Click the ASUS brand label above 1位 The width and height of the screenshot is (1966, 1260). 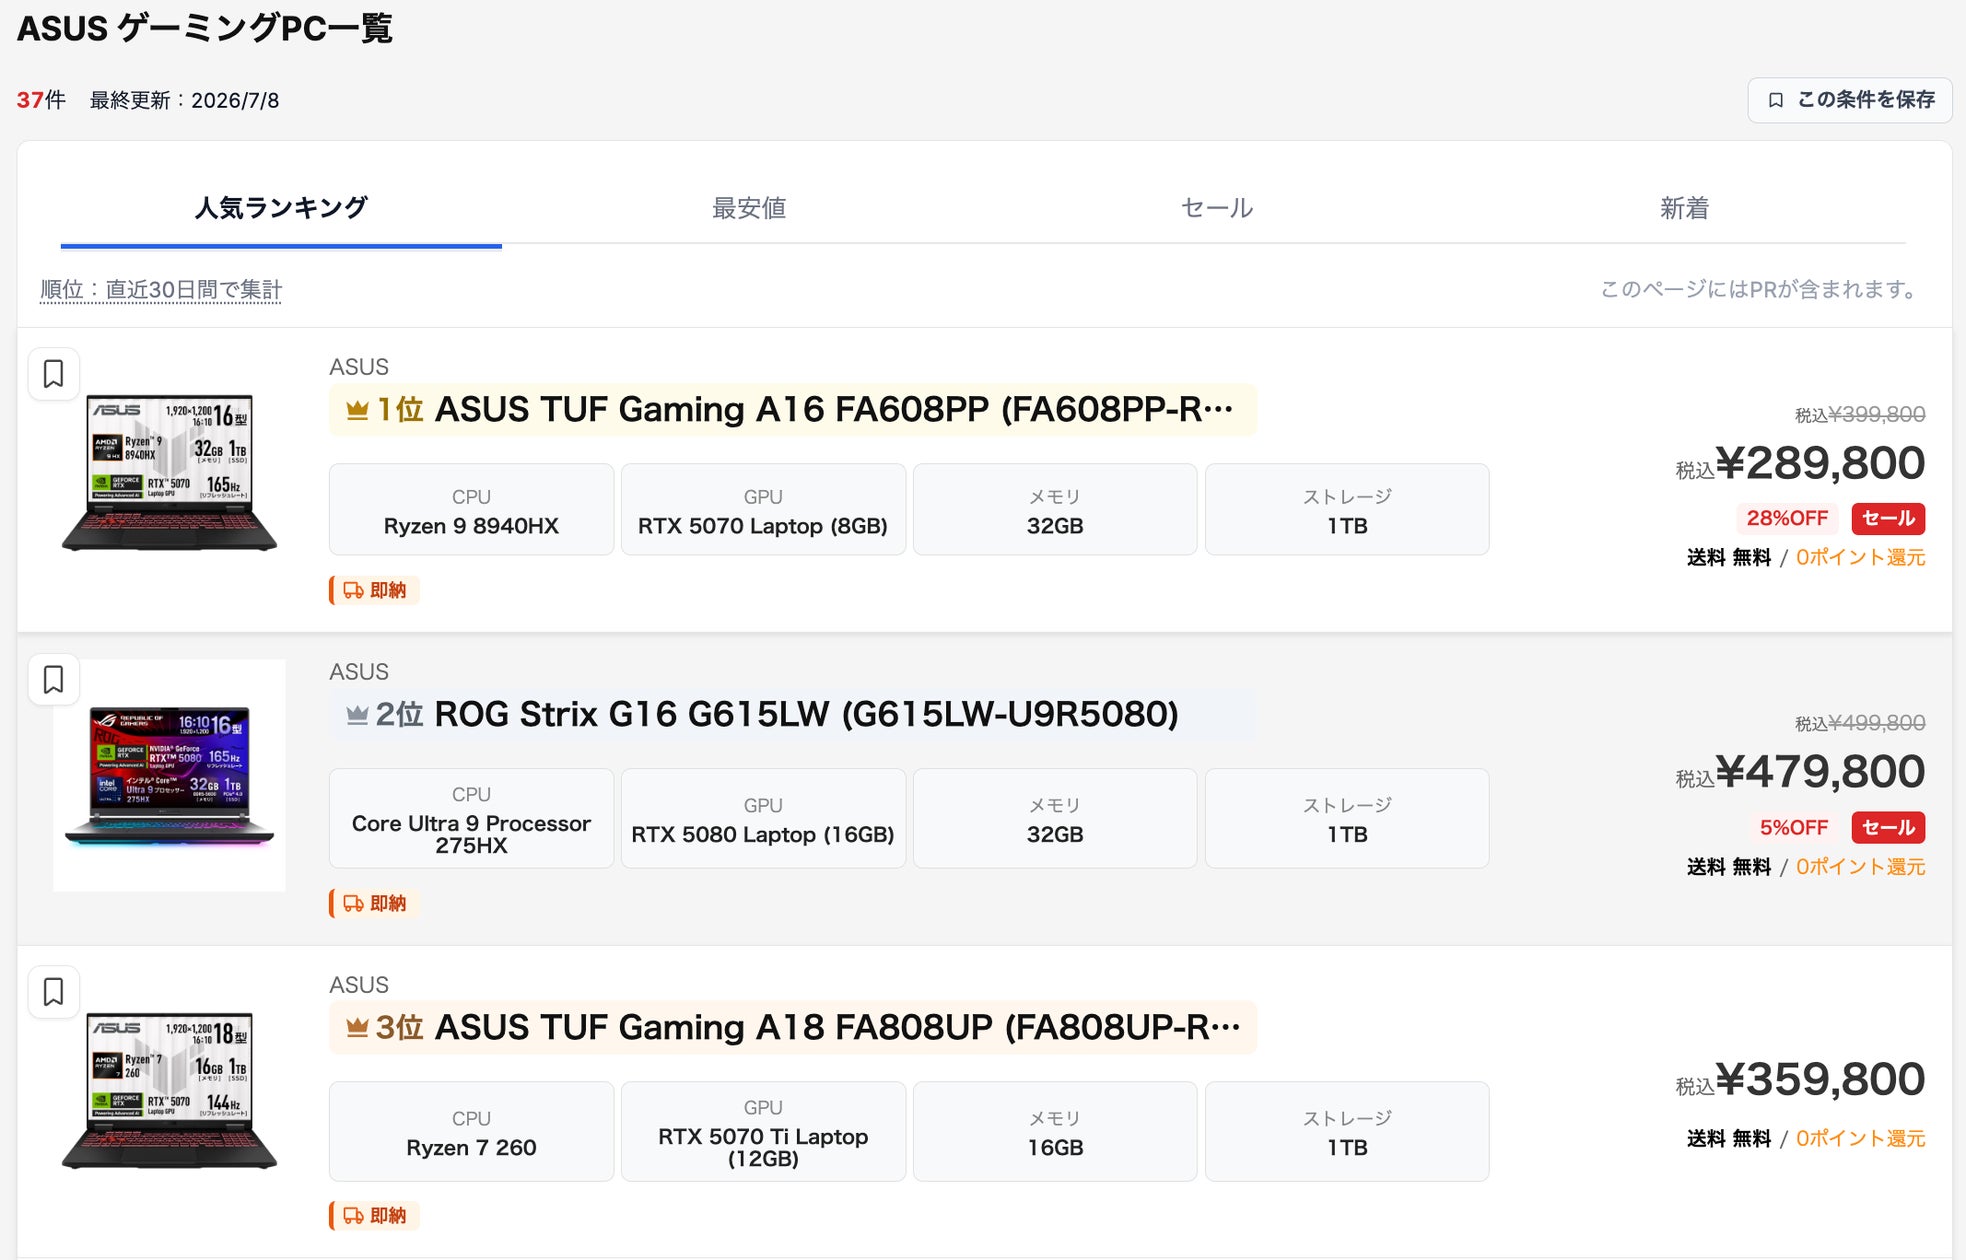point(359,367)
